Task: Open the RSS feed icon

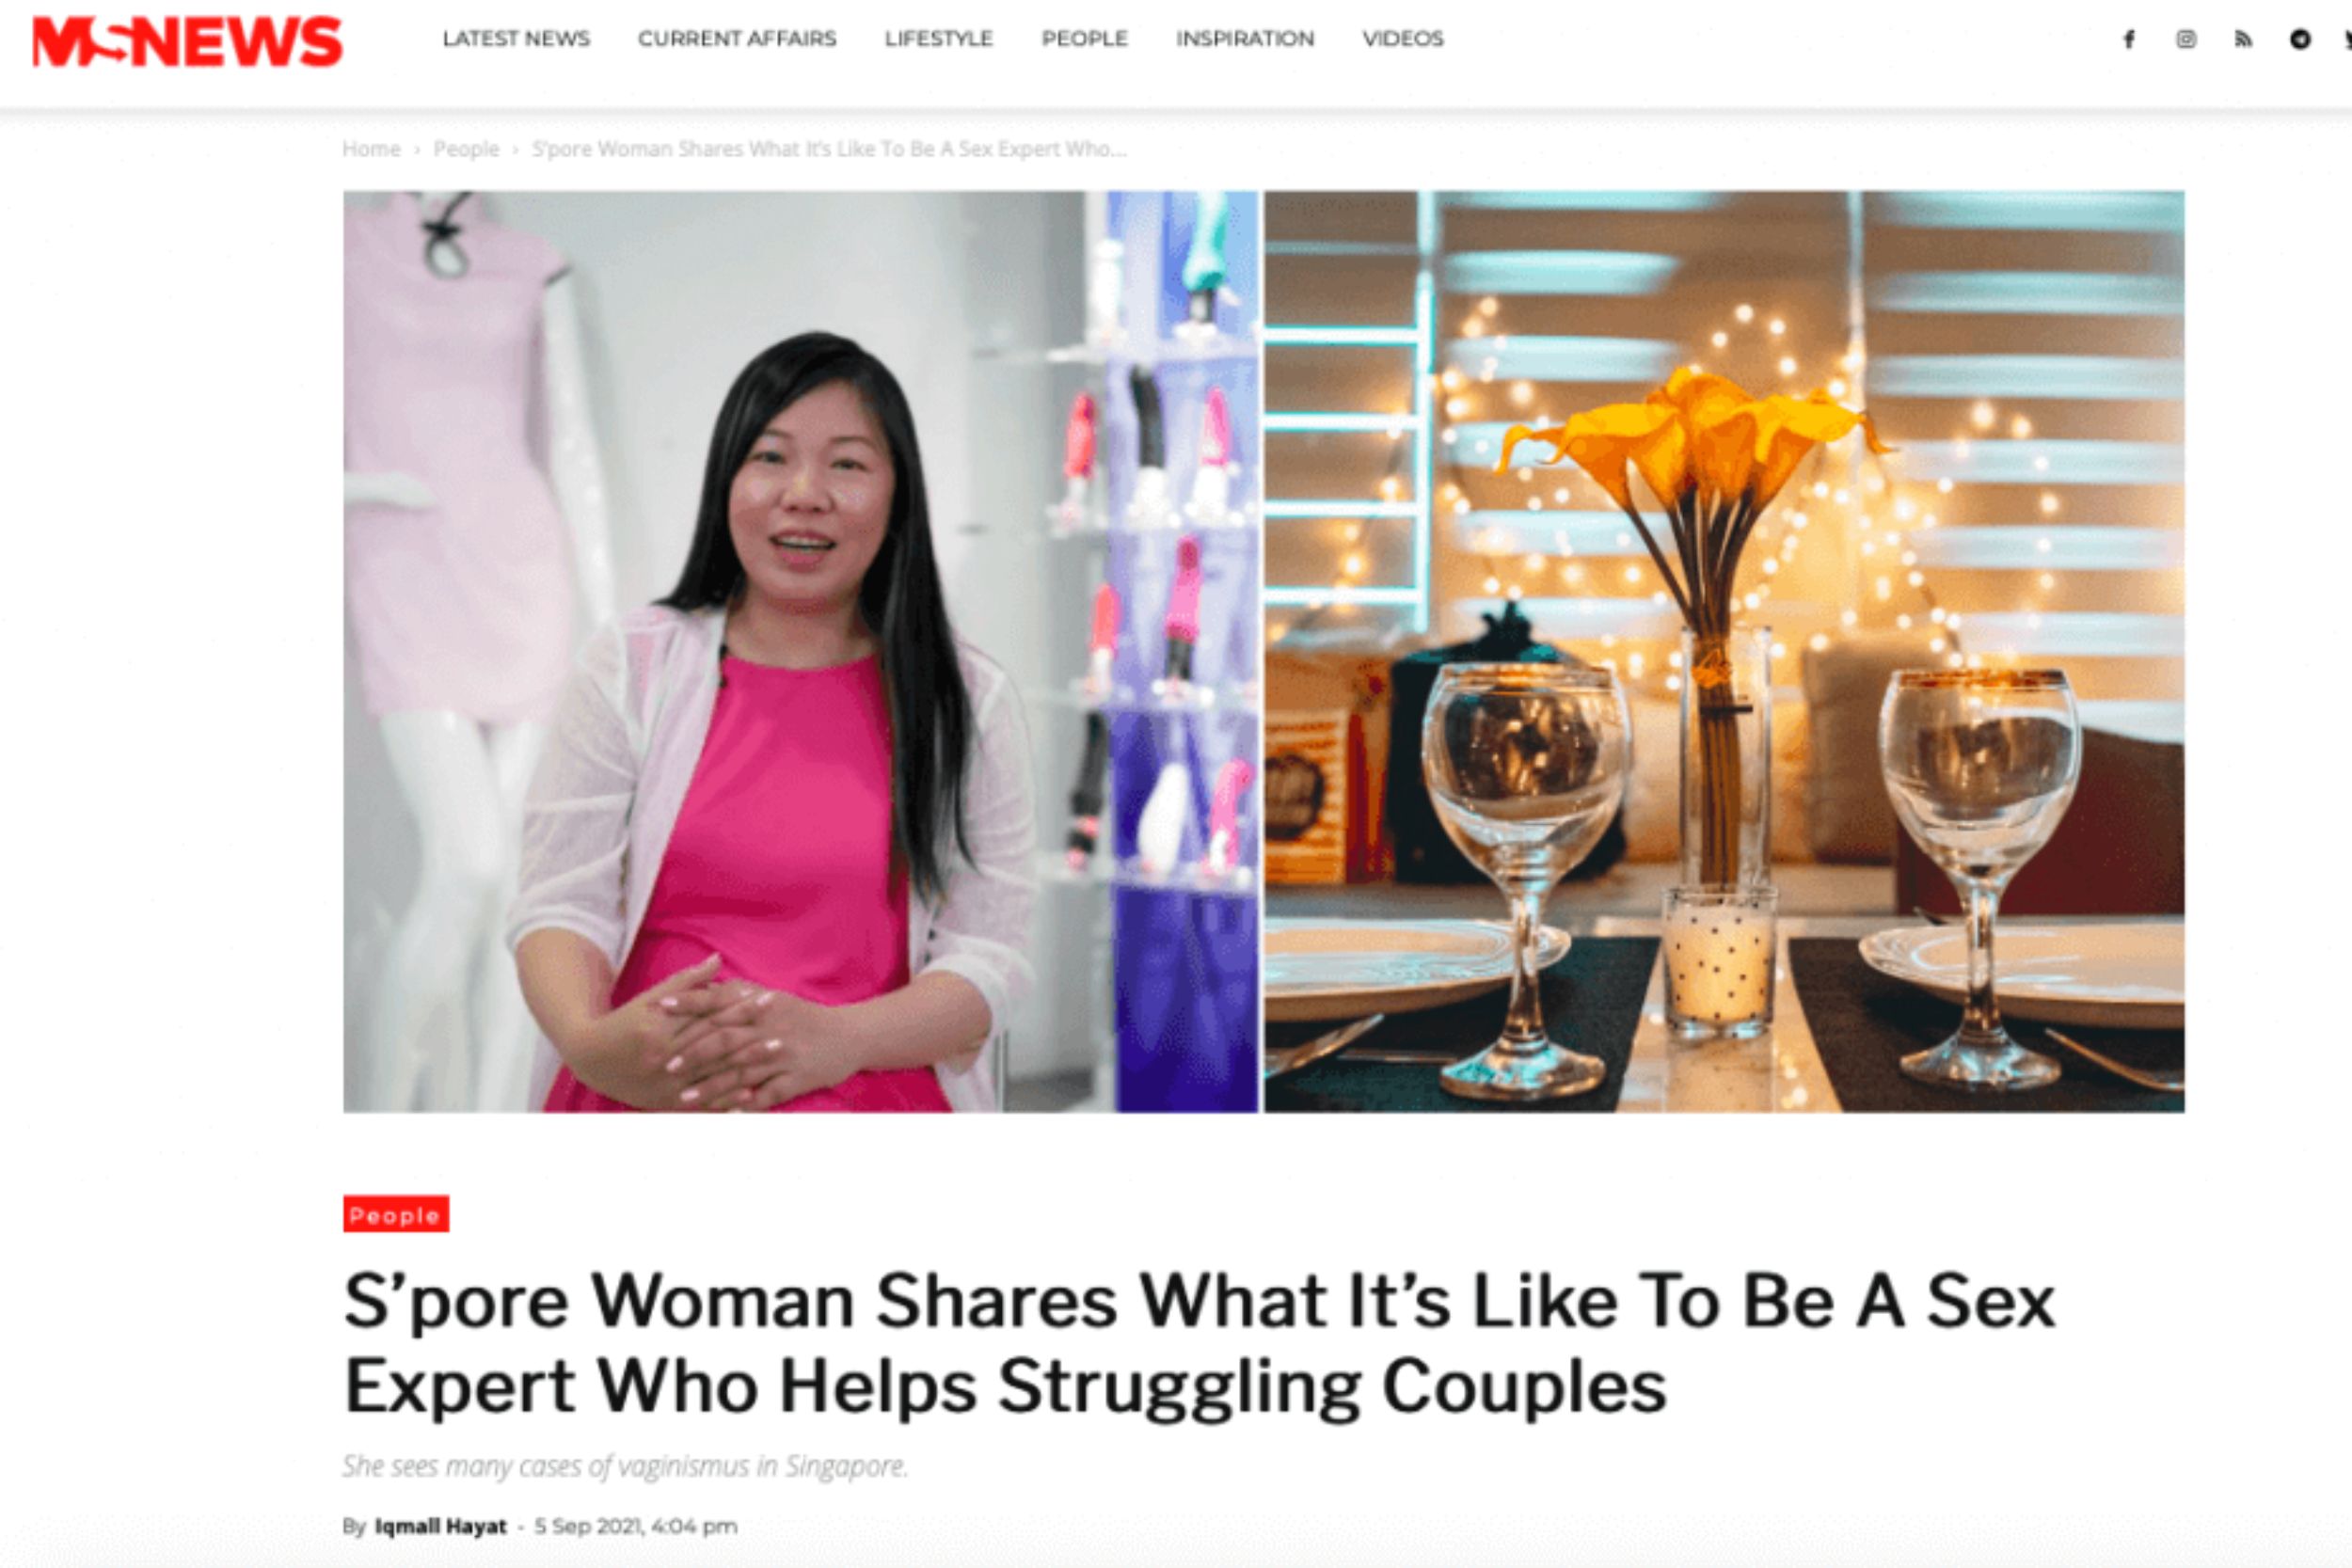Action: tap(2243, 39)
